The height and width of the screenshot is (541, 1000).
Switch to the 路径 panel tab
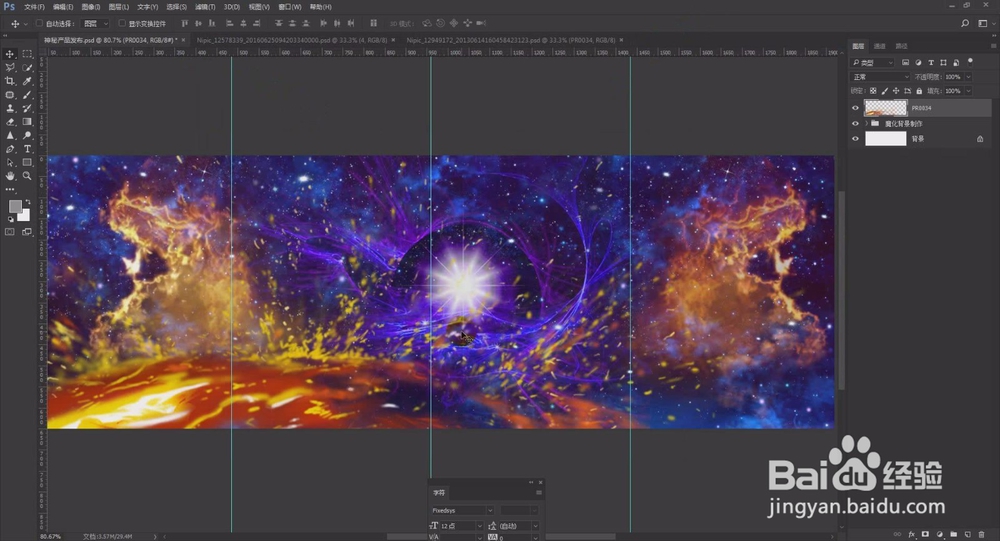tap(901, 46)
